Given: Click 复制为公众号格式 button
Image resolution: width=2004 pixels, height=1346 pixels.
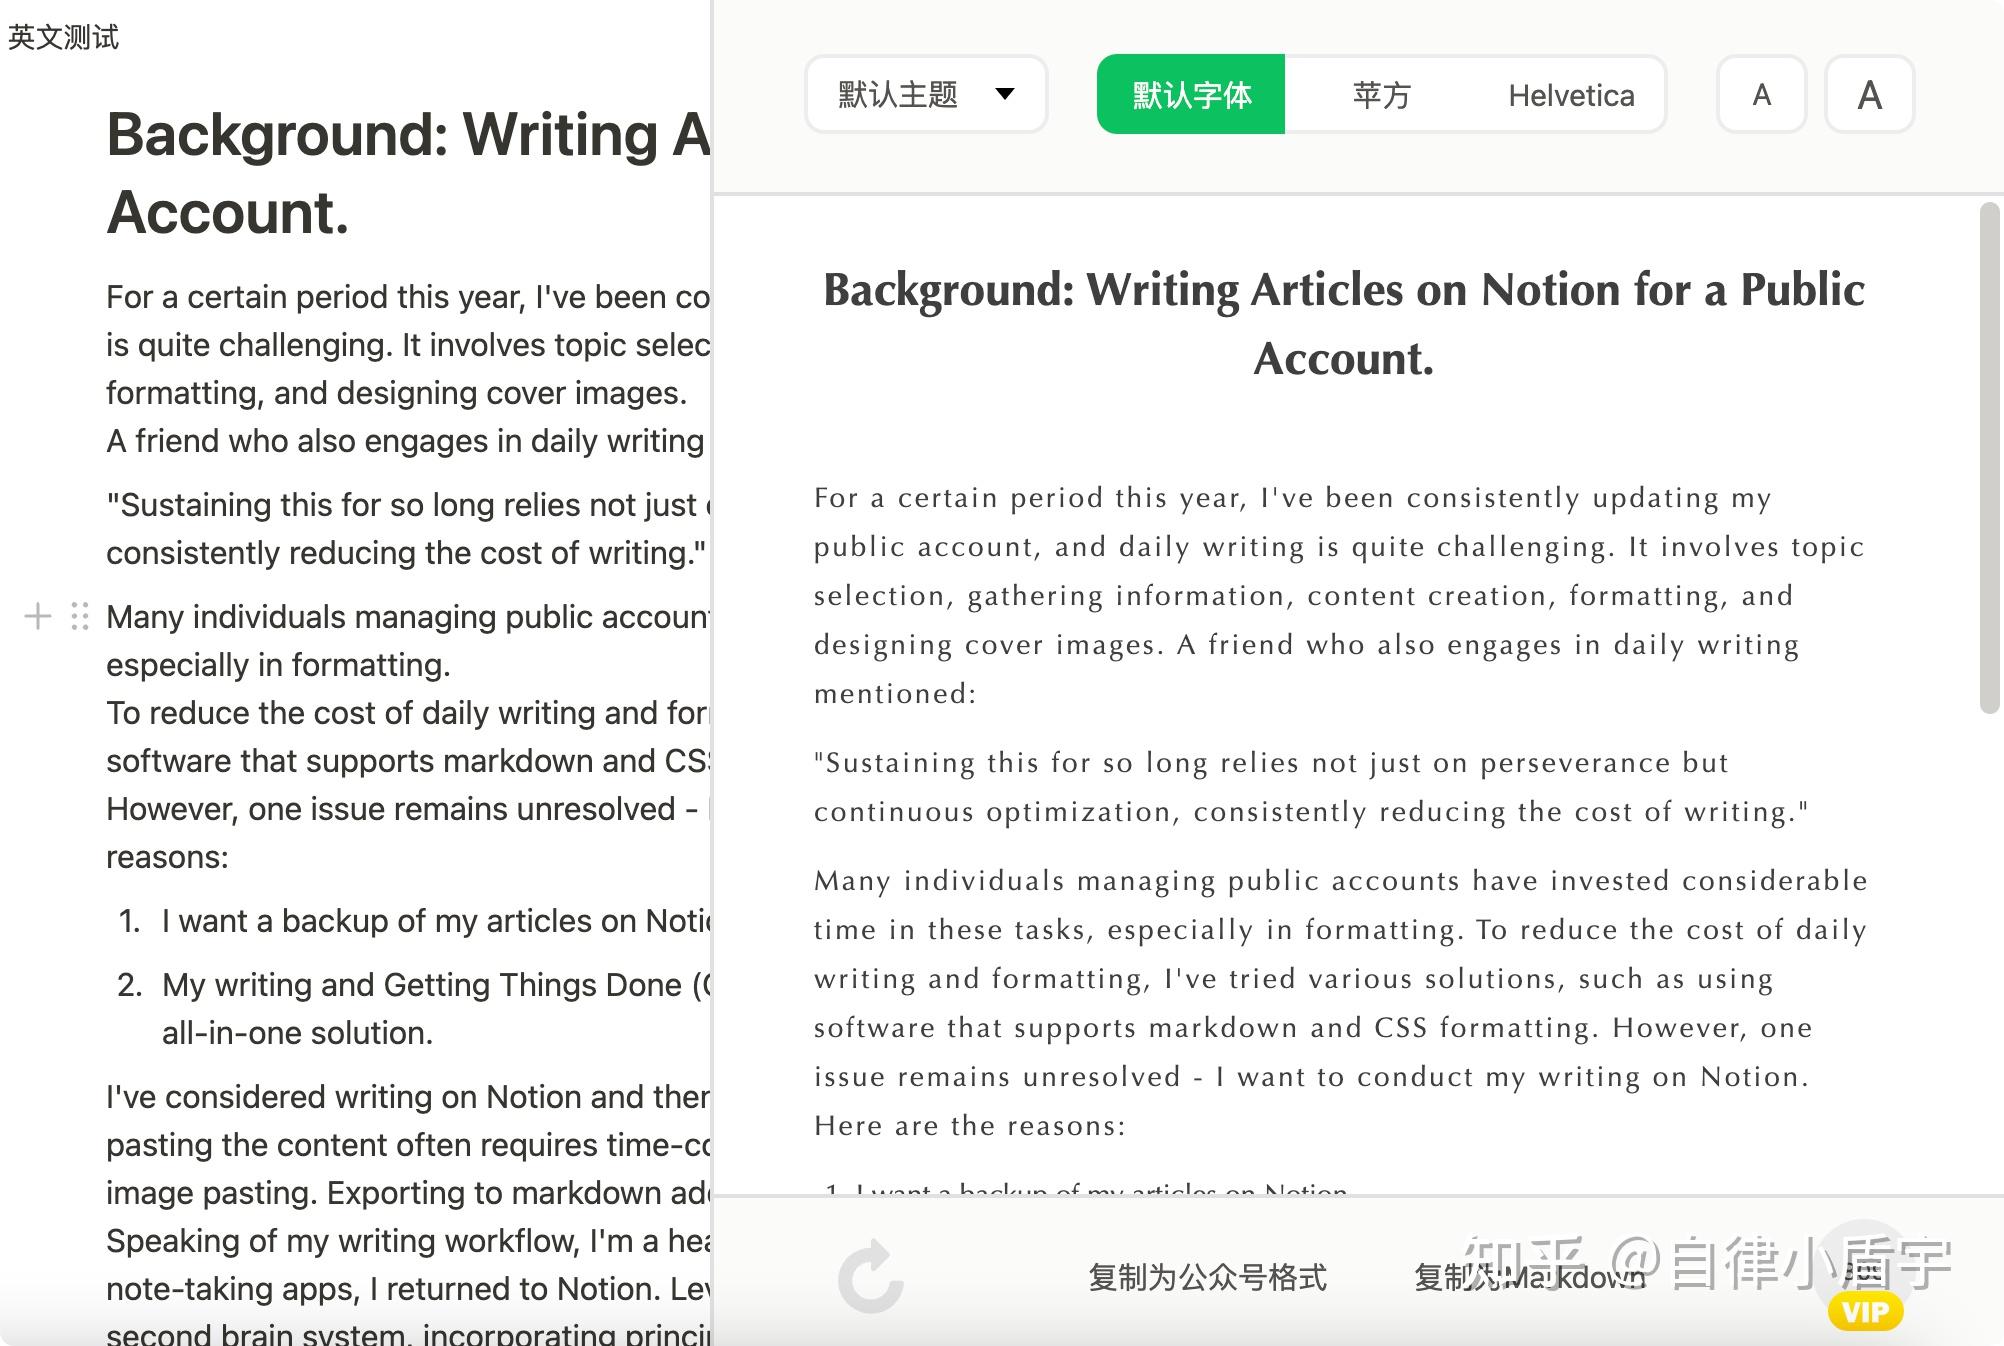Looking at the screenshot, I should [x=1207, y=1277].
